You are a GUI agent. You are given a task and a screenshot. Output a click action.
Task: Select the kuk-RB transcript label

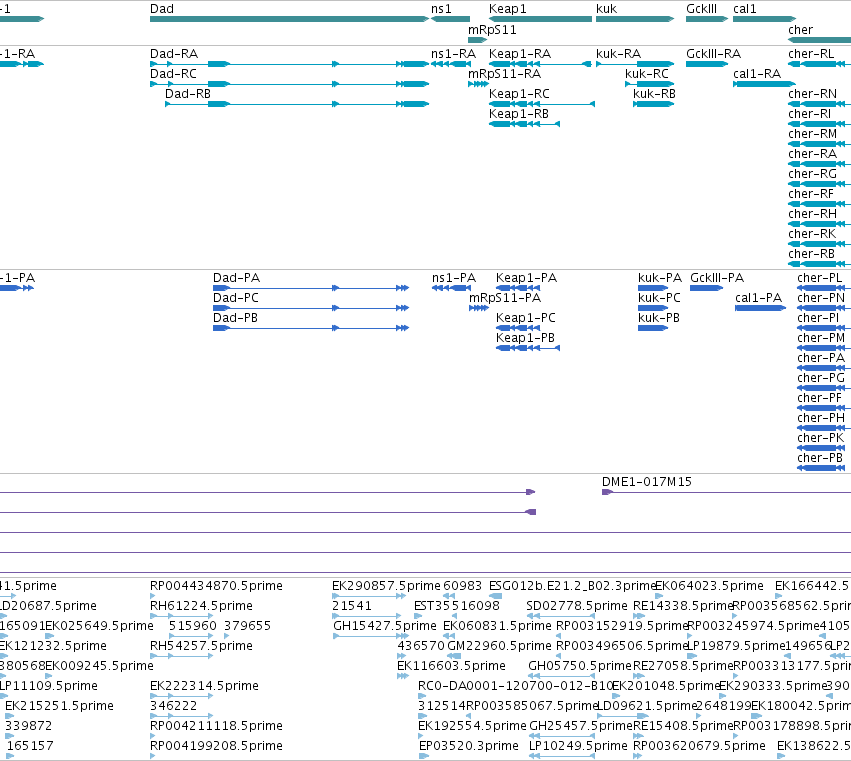click(x=655, y=94)
